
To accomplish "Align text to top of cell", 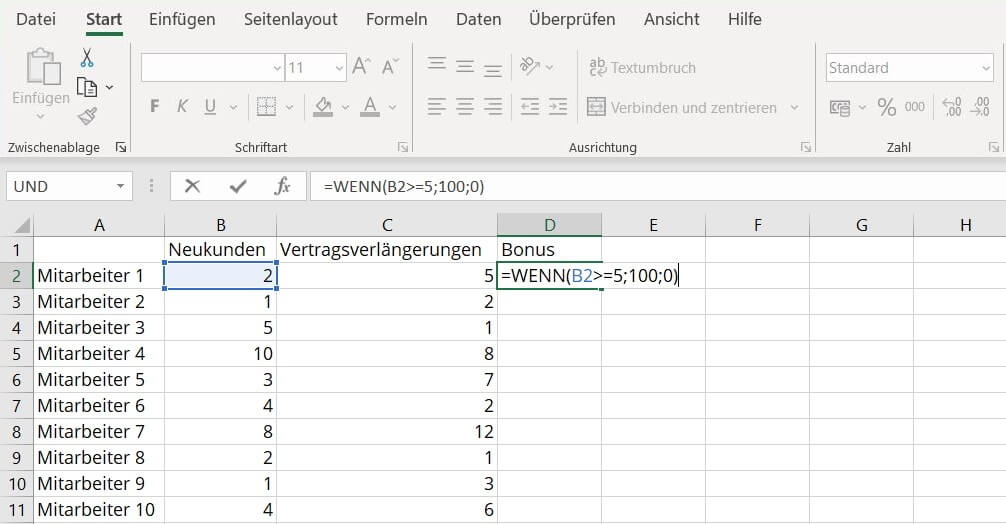I will [437, 64].
